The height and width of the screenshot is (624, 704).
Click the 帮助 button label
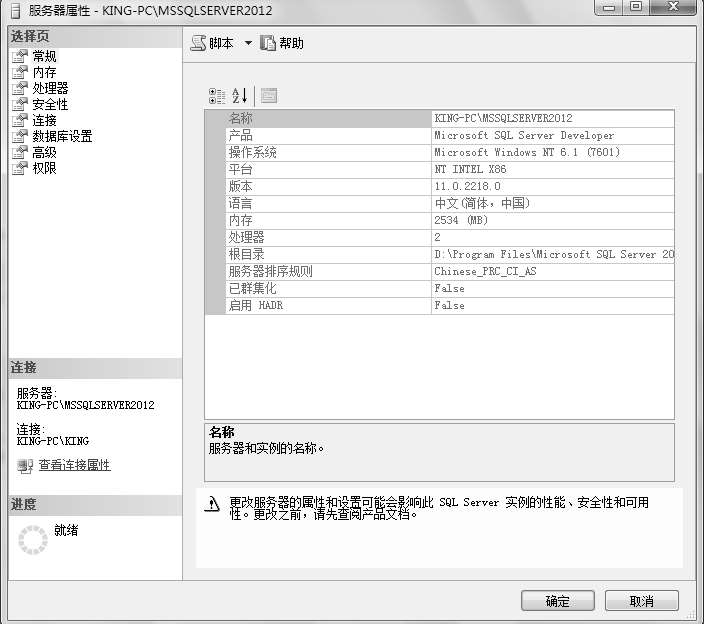coord(291,43)
